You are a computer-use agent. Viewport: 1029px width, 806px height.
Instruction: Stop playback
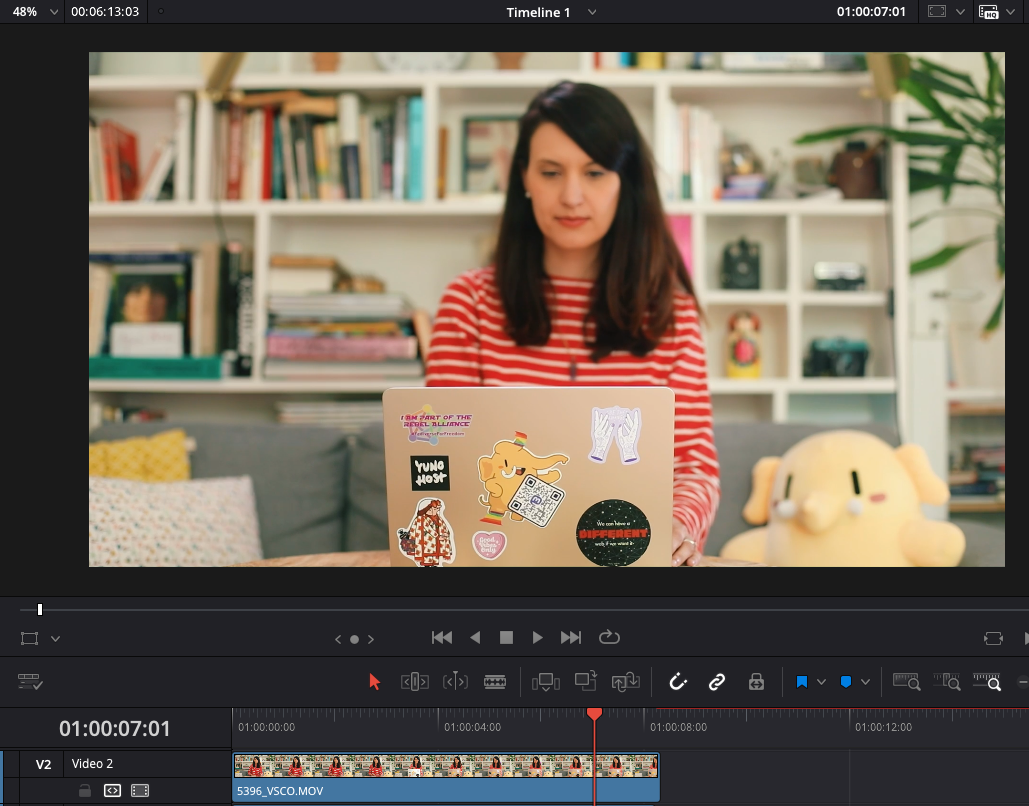506,637
